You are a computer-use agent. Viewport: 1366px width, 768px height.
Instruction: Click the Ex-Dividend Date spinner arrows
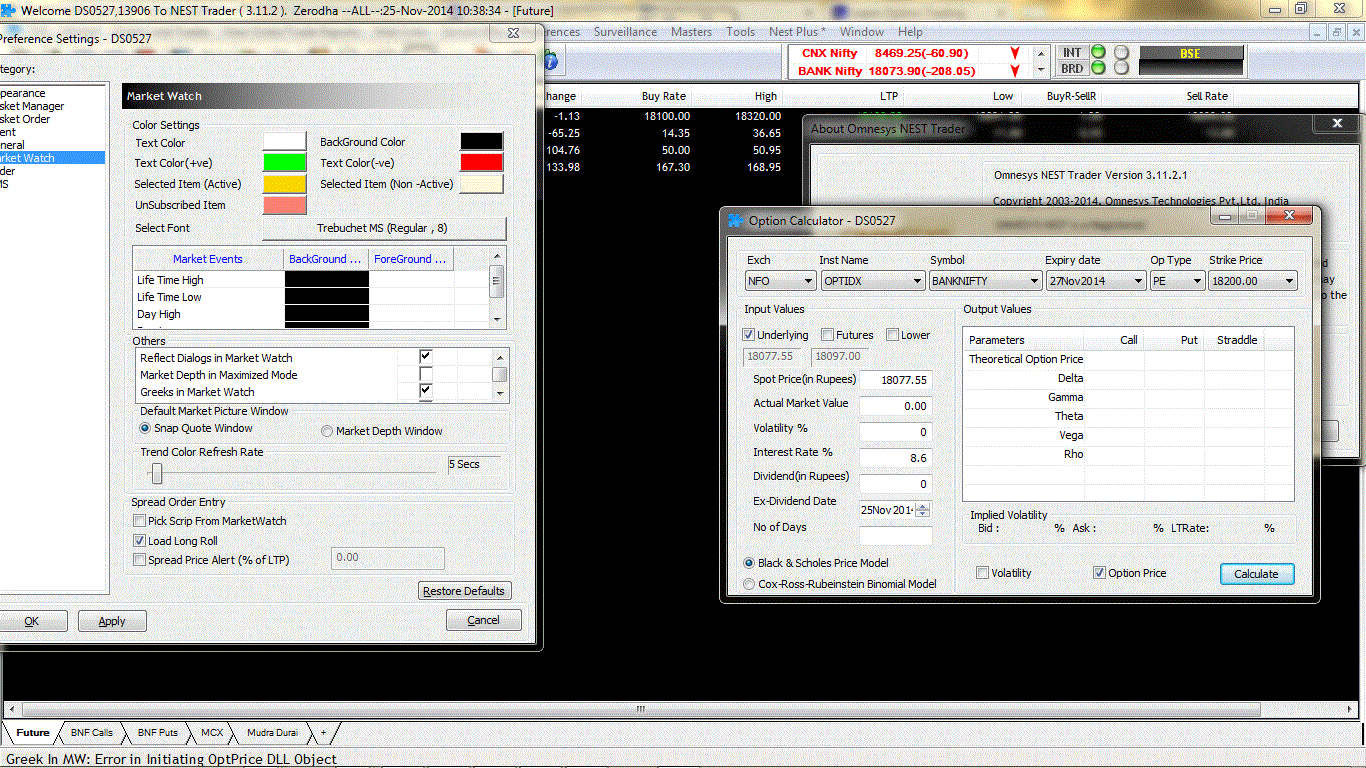tap(923, 509)
